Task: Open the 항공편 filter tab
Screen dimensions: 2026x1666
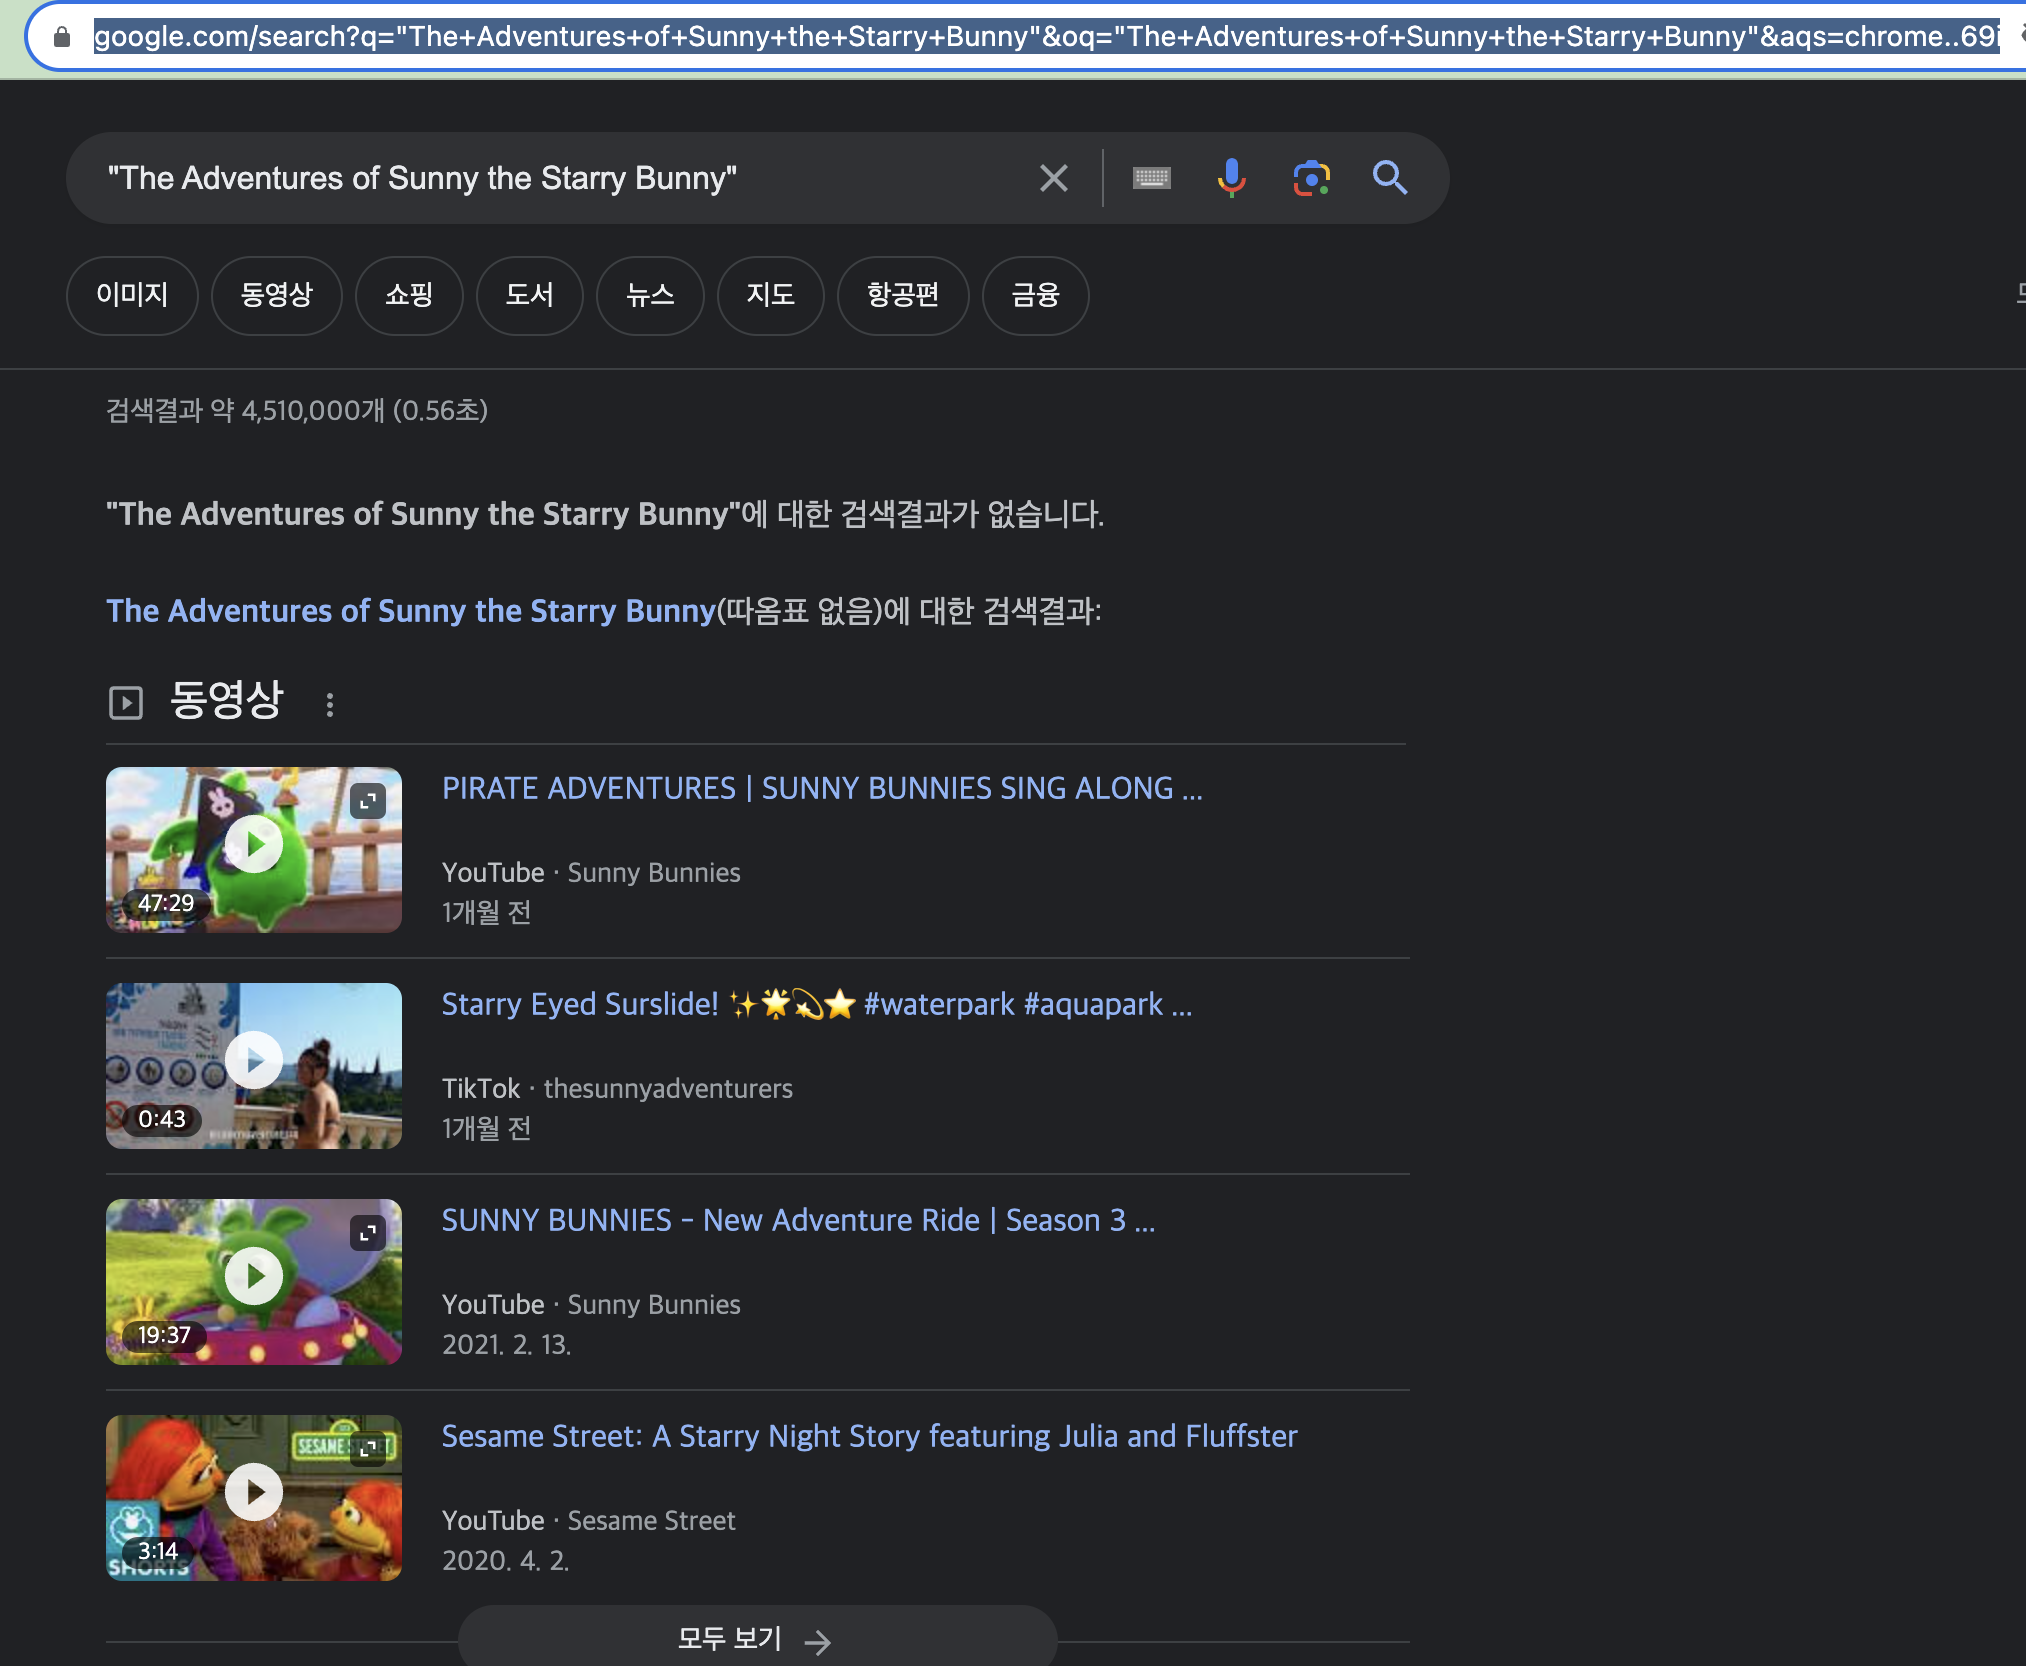Action: tap(902, 295)
